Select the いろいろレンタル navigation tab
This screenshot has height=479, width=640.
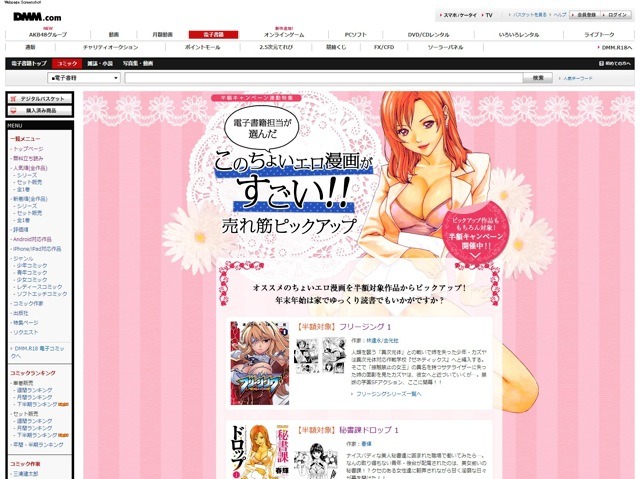(x=519, y=35)
